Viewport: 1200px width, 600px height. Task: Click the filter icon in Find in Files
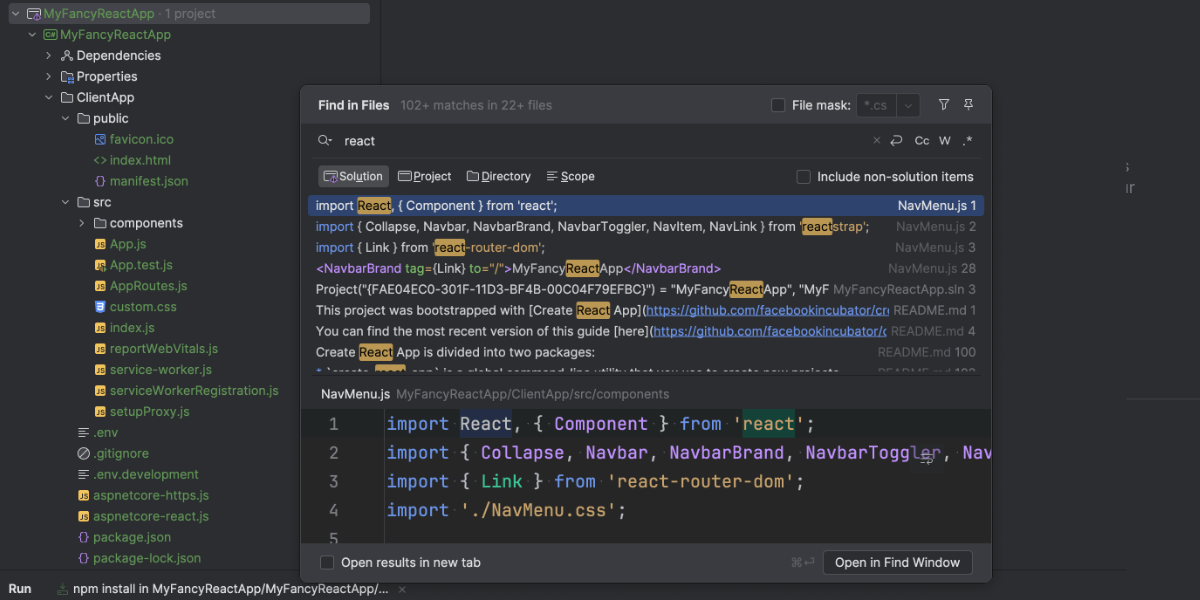[943, 105]
